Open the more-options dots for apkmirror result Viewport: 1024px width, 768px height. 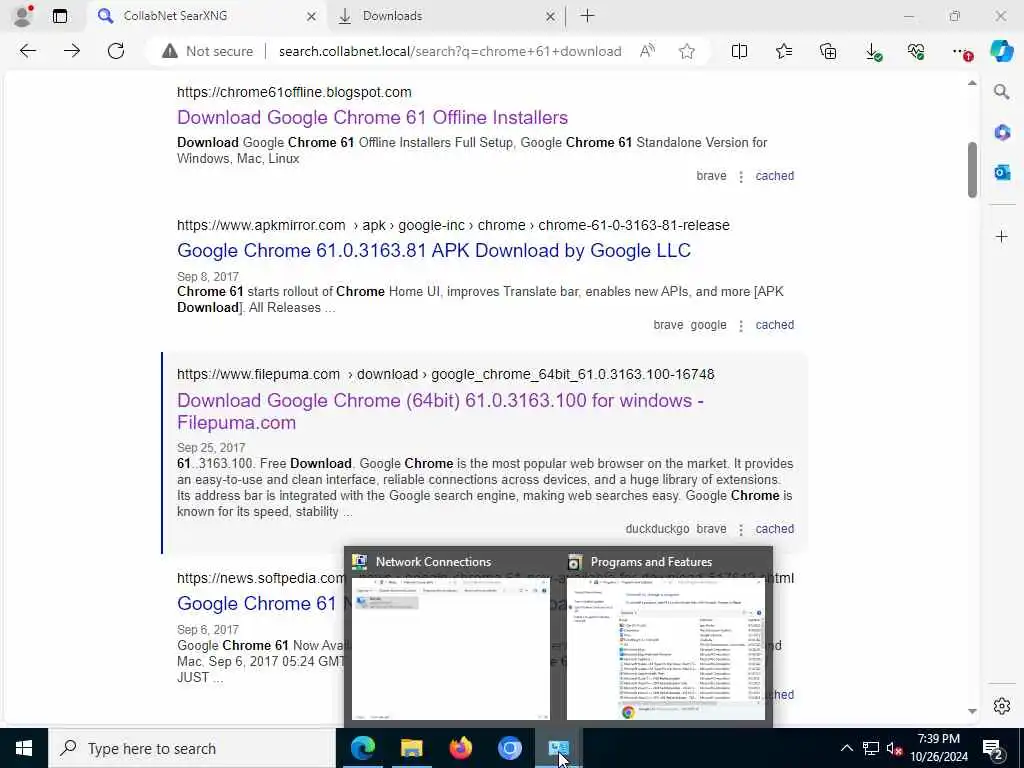[x=741, y=325]
